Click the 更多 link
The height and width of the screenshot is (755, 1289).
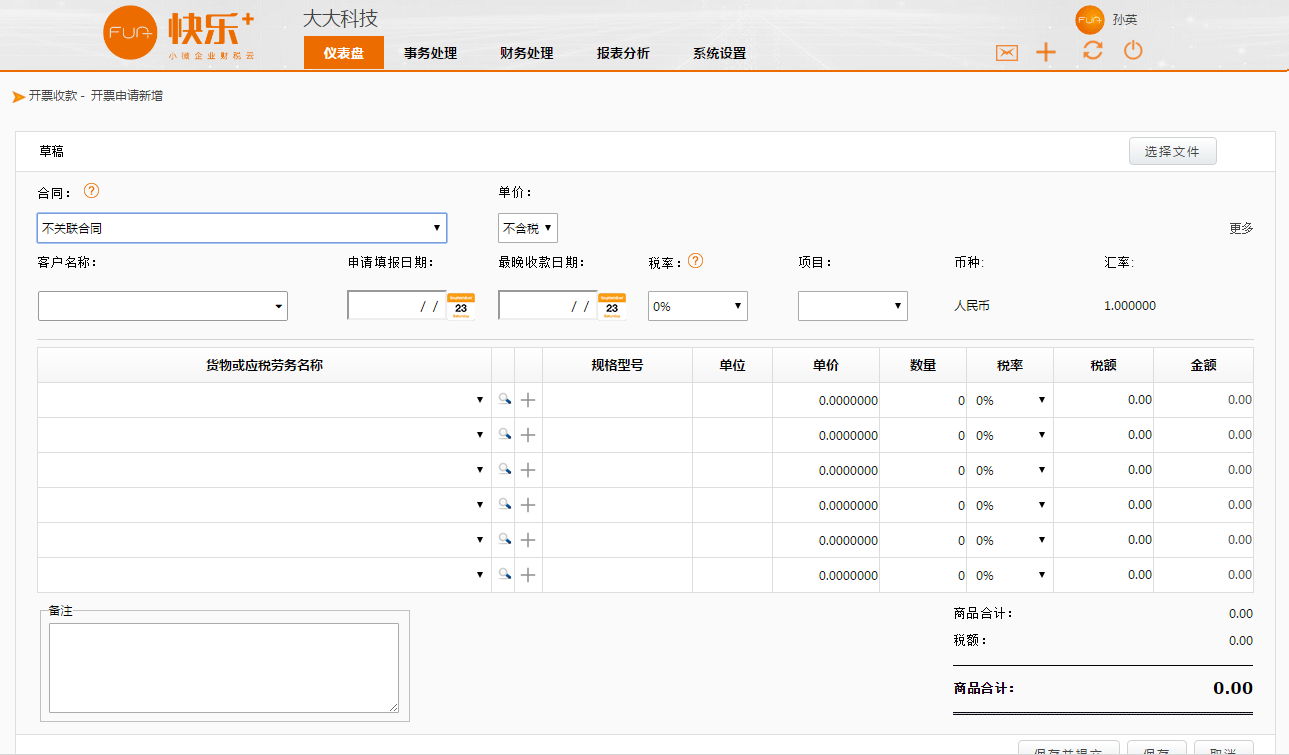1241,228
